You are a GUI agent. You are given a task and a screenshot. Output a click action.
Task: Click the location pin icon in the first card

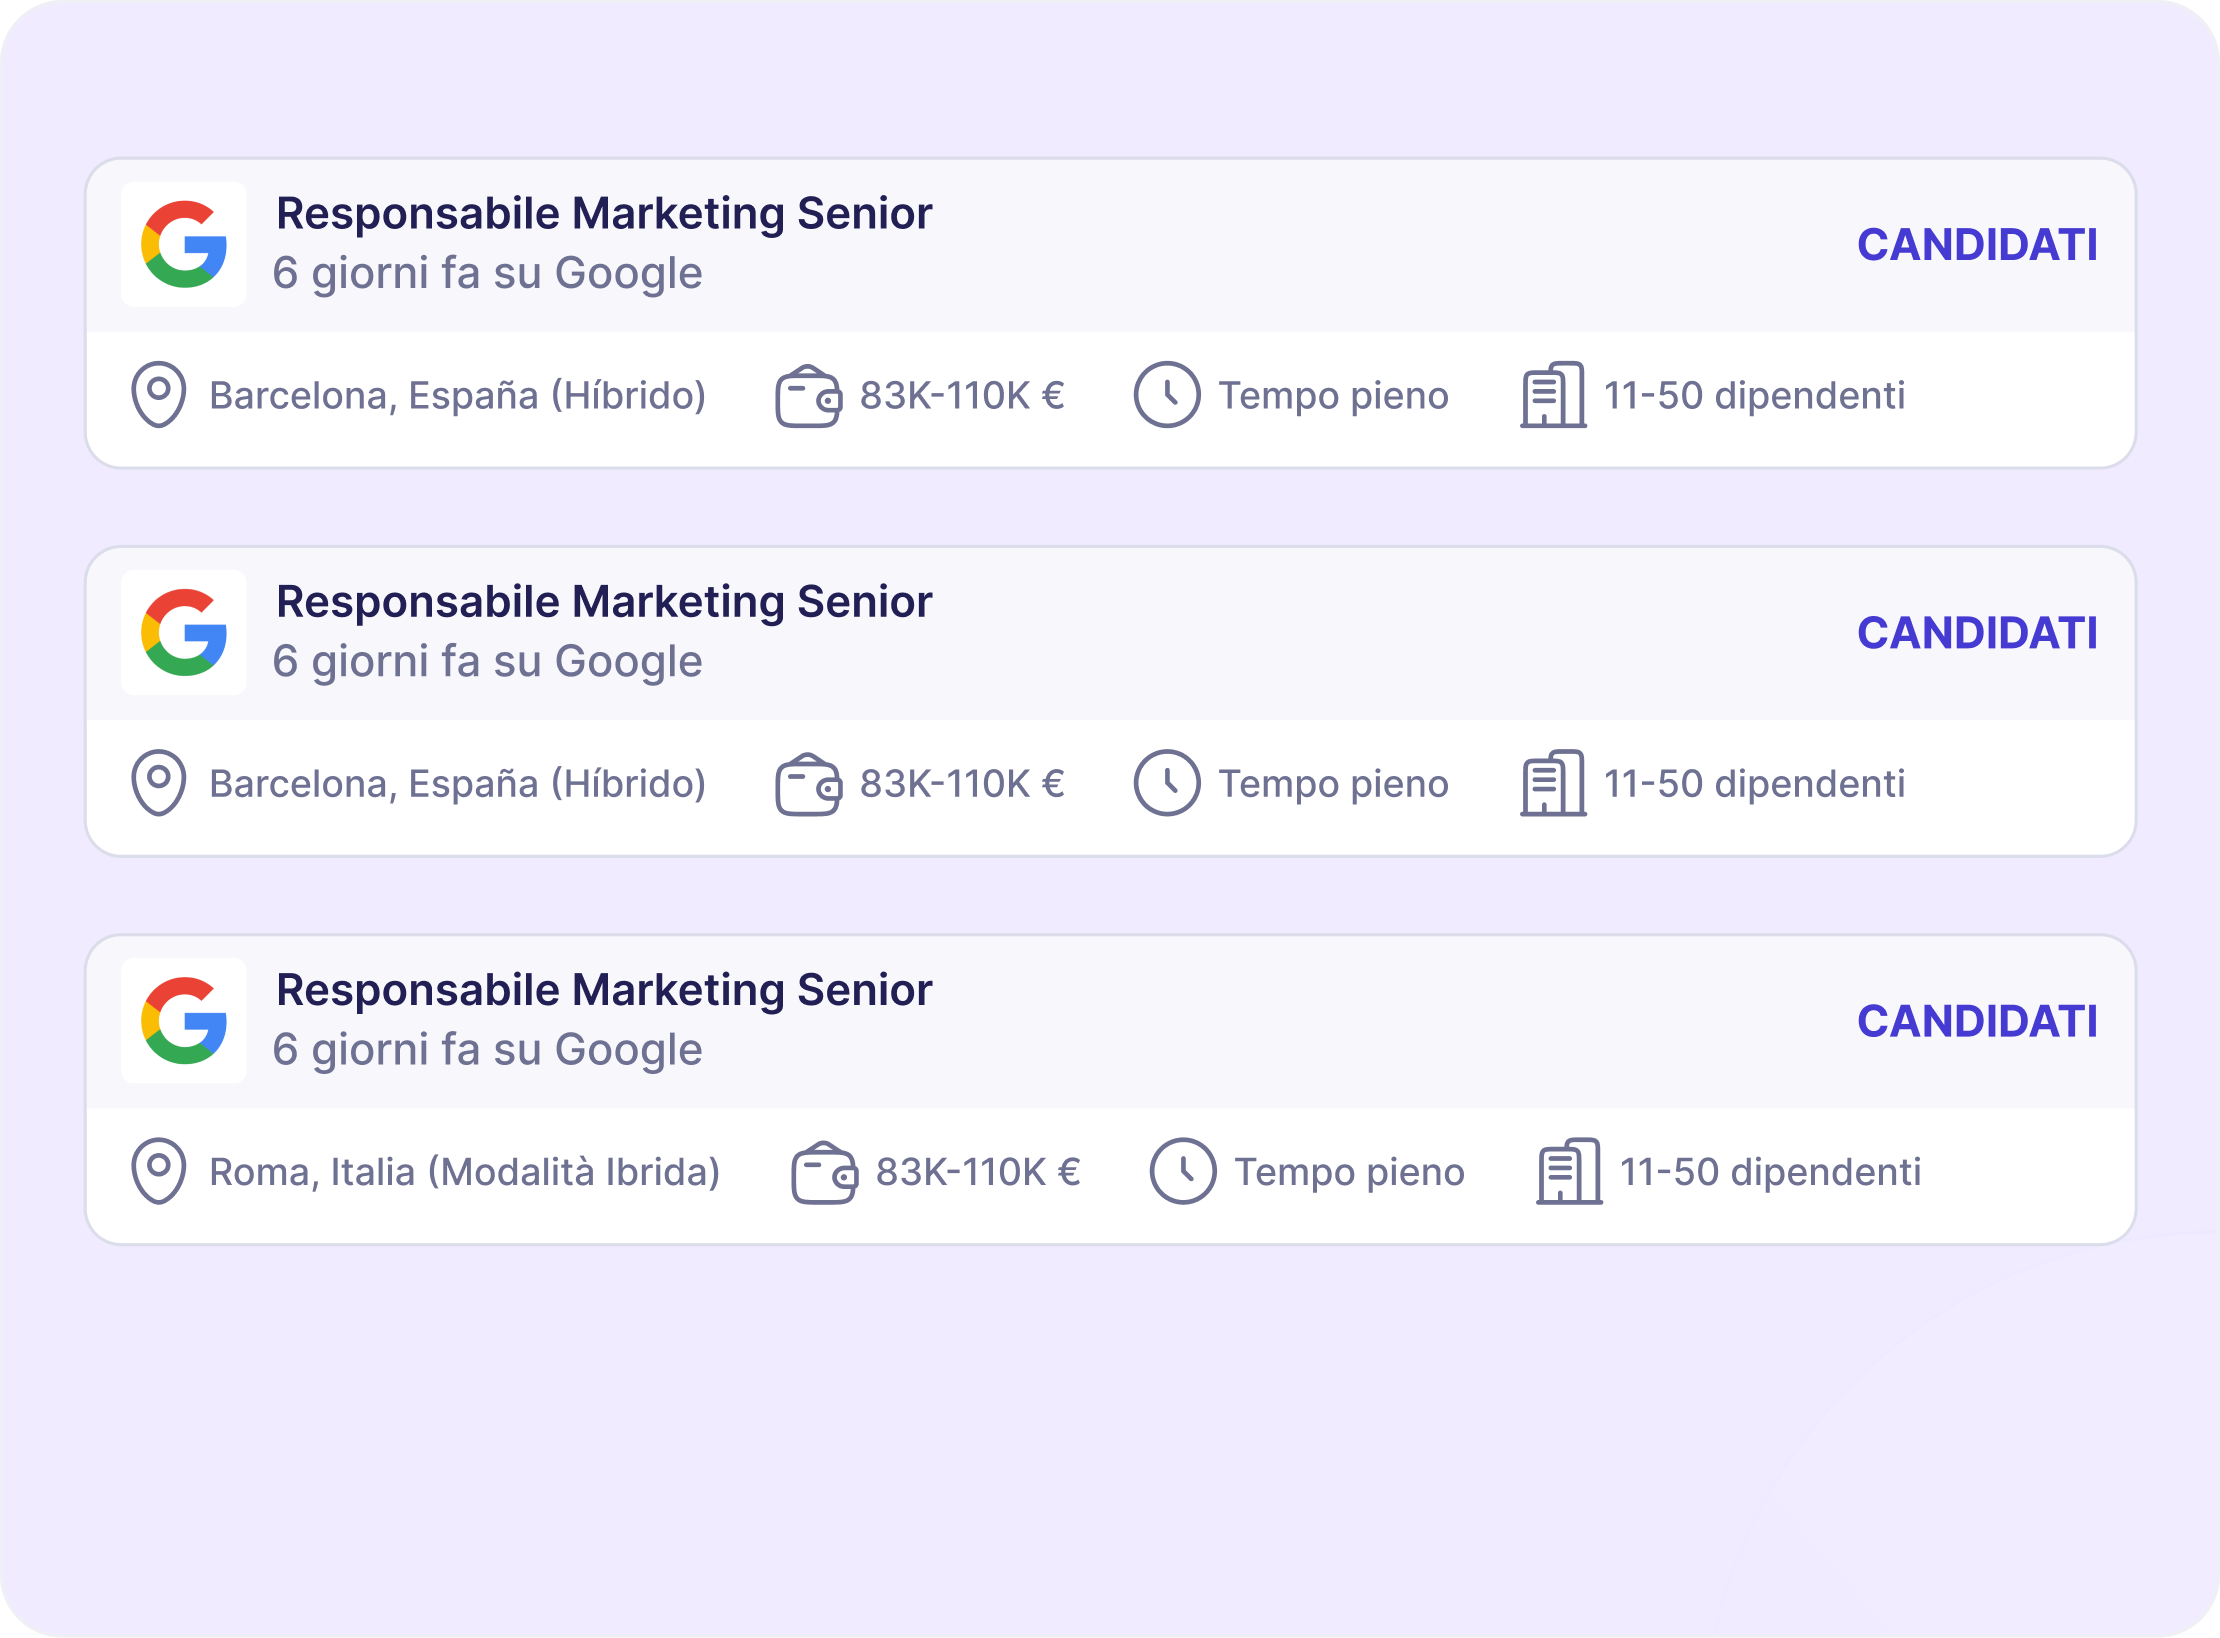pyautogui.click(x=158, y=395)
